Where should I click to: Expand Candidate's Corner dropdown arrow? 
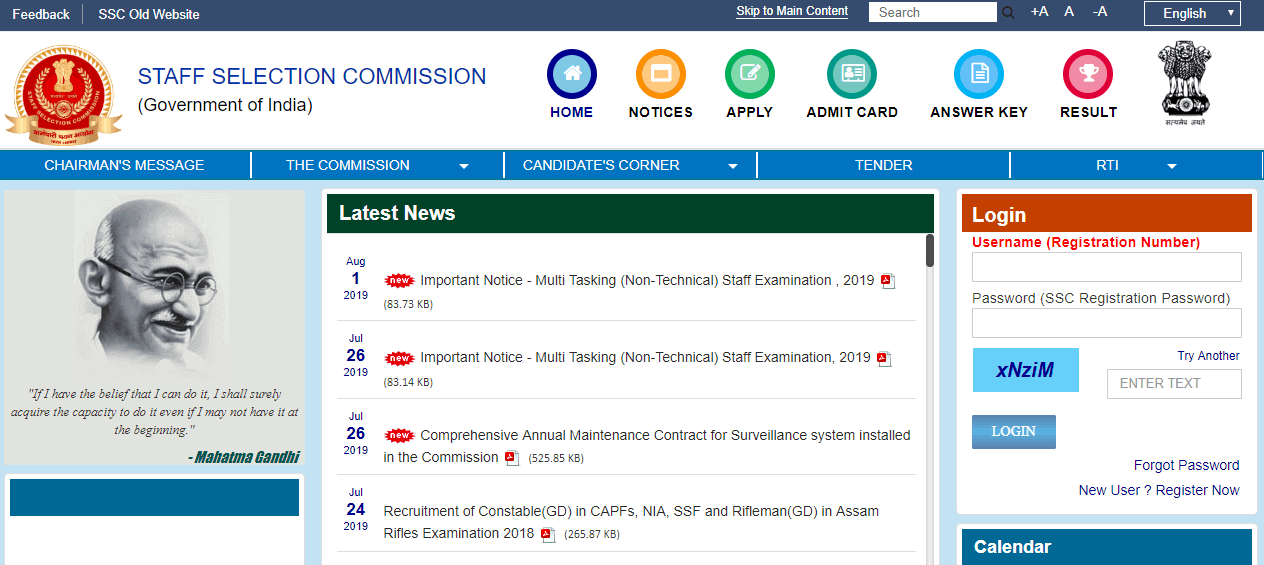click(733, 166)
